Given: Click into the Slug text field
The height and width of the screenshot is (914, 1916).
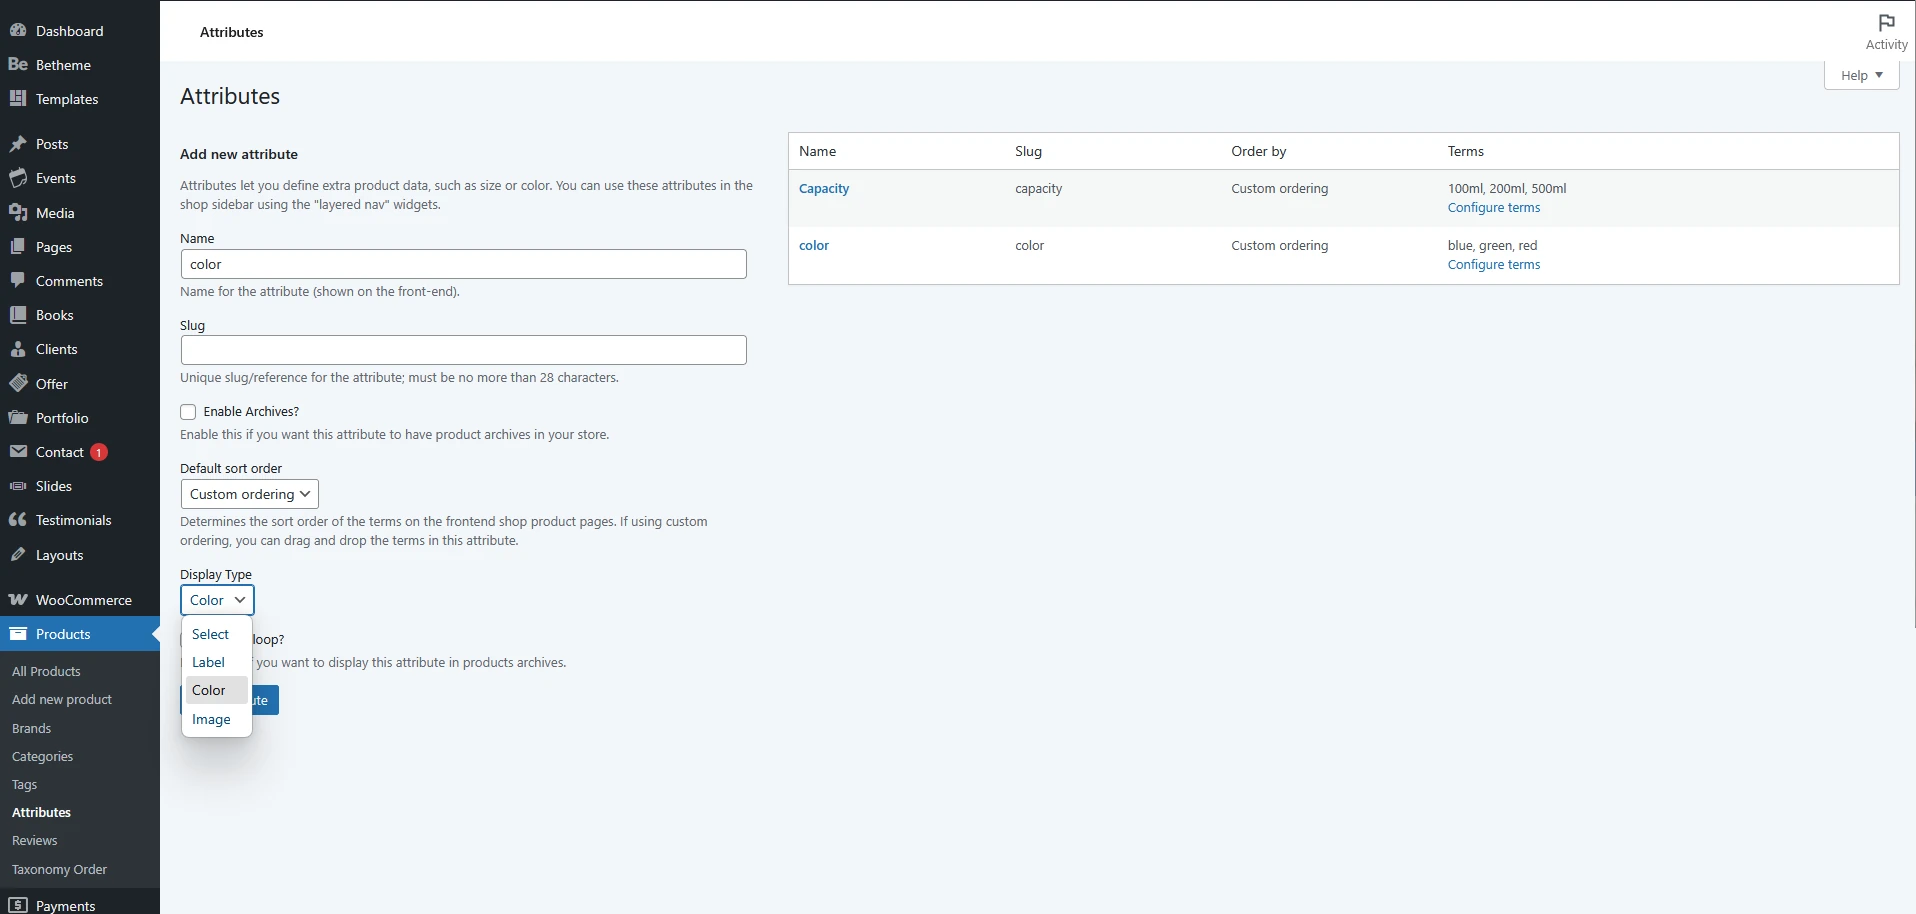Looking at the screenshot, I should 463,350.
